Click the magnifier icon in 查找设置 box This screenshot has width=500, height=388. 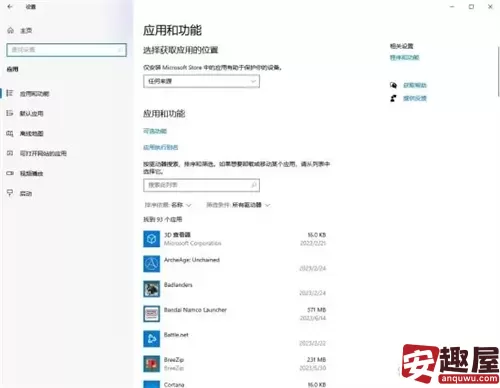(x=119, y=50)
